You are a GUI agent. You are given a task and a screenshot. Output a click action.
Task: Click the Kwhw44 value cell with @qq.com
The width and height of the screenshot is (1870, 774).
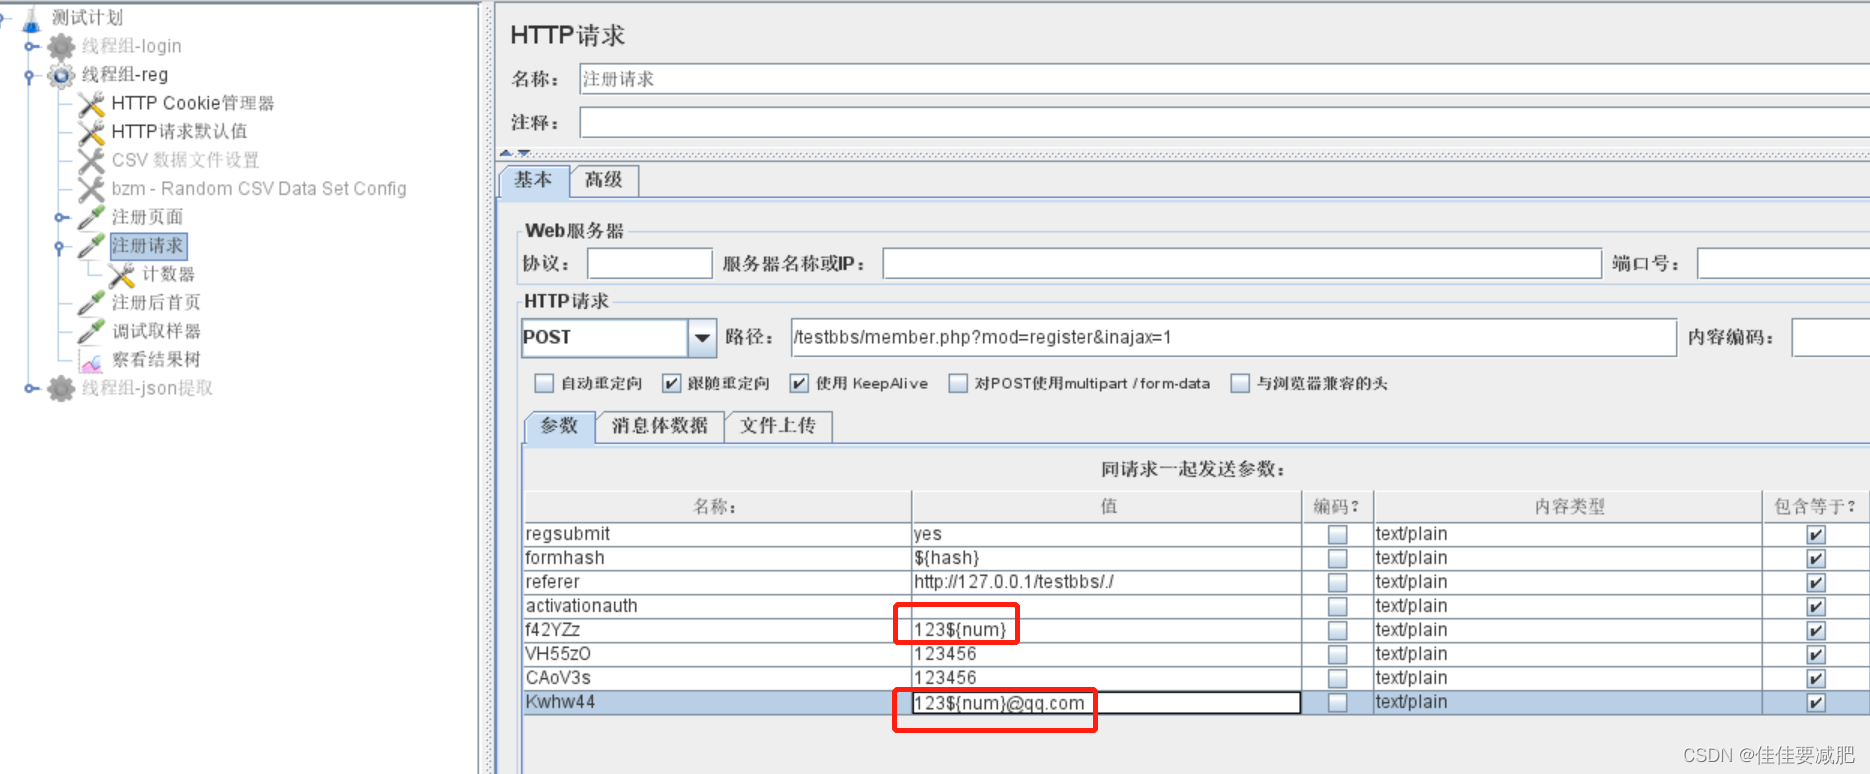(1106, 702)
